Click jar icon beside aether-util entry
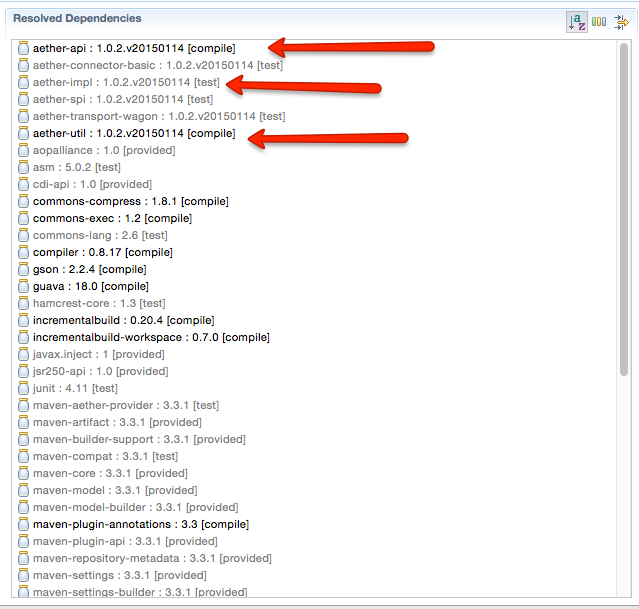Image resolution: width=639 pixels, height=609 pixels. 24,133
